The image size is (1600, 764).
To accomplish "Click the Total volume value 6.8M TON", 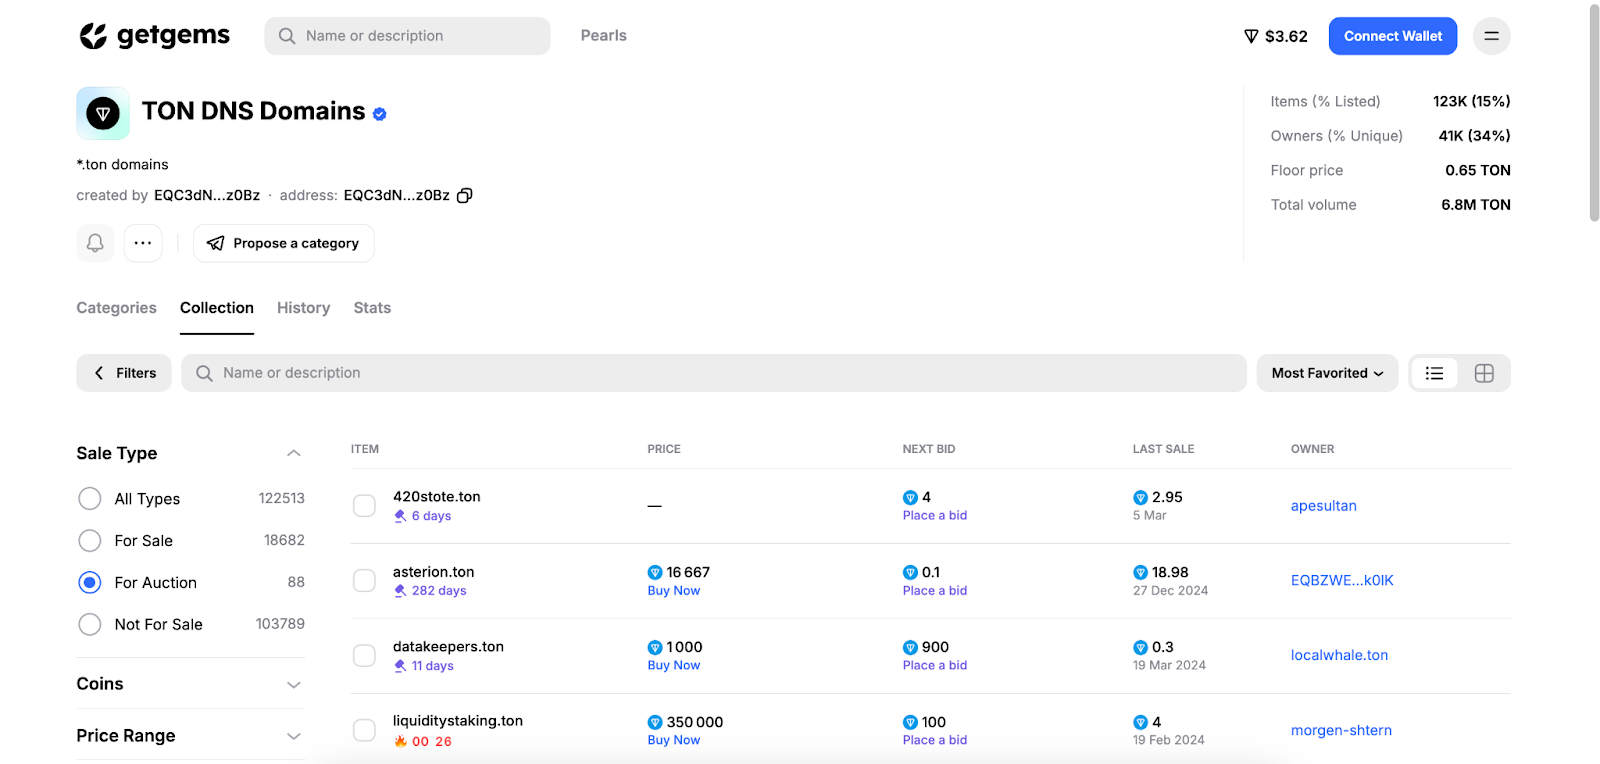I will point(1476,205).
